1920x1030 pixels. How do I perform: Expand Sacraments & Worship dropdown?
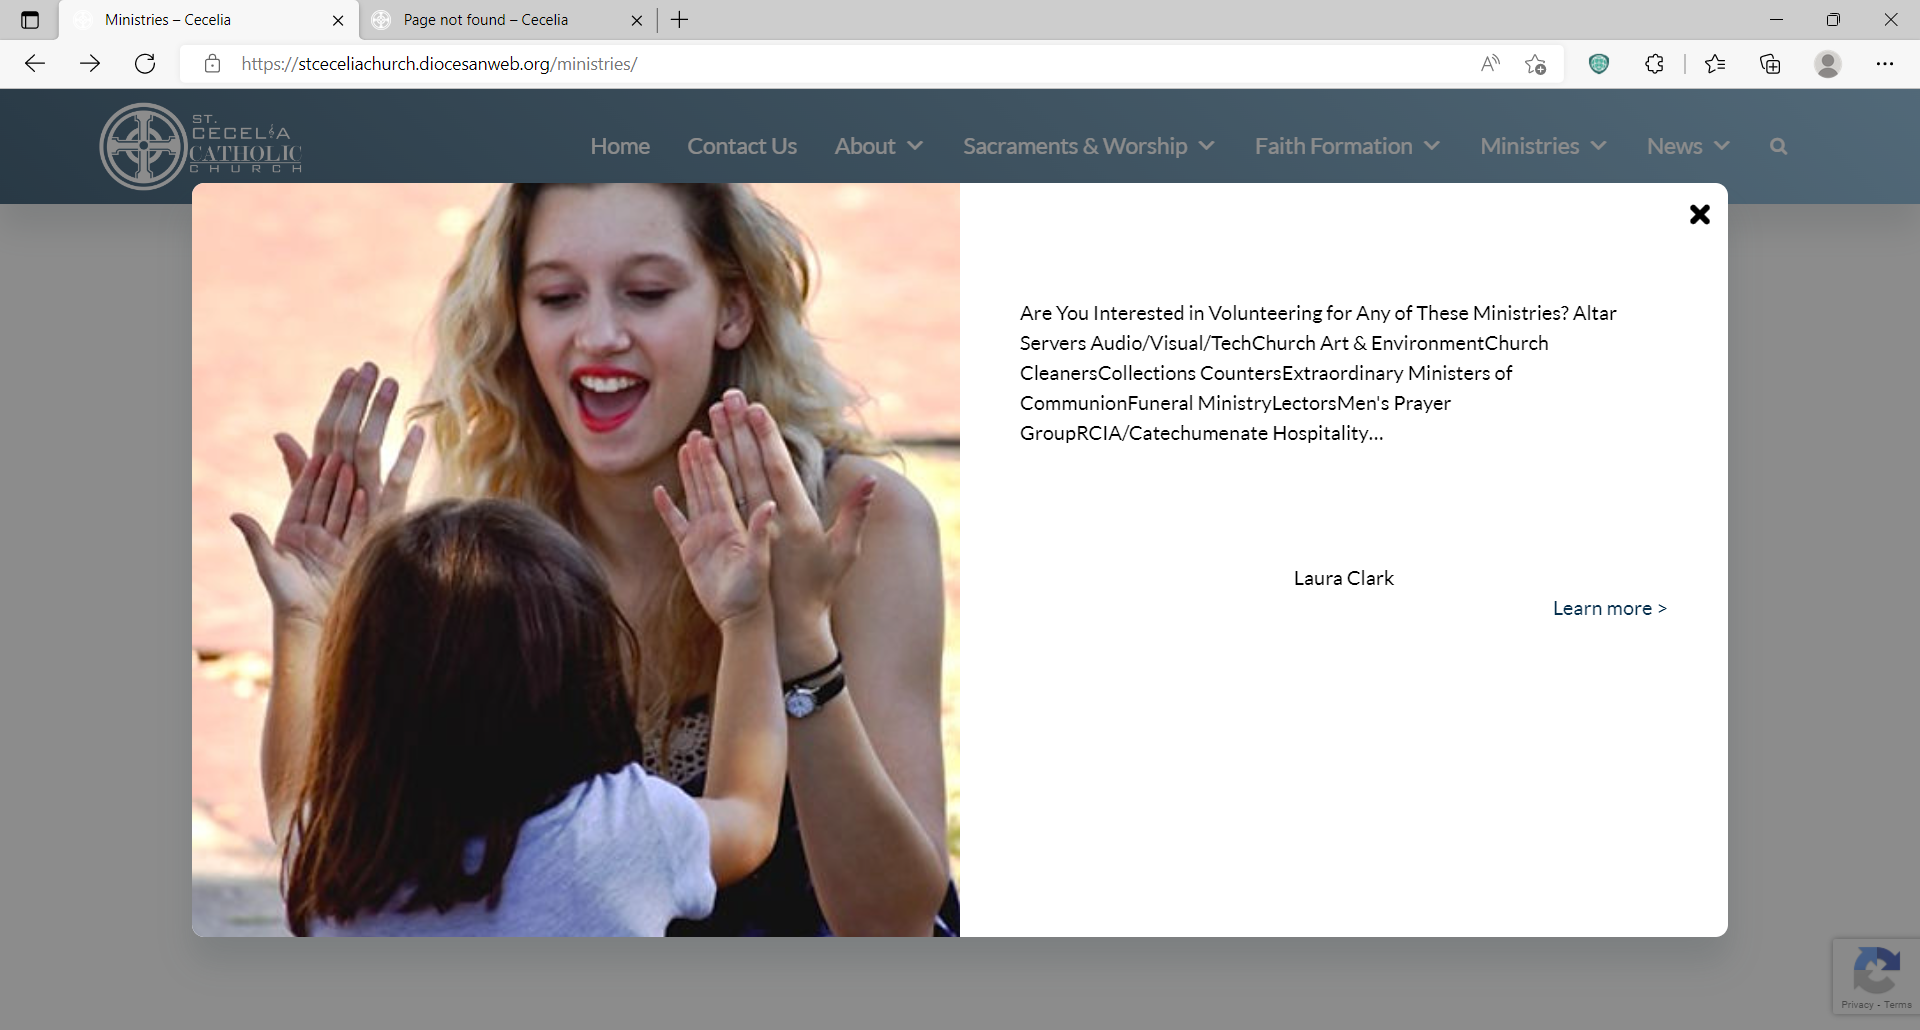click(x=1088, y=146)
